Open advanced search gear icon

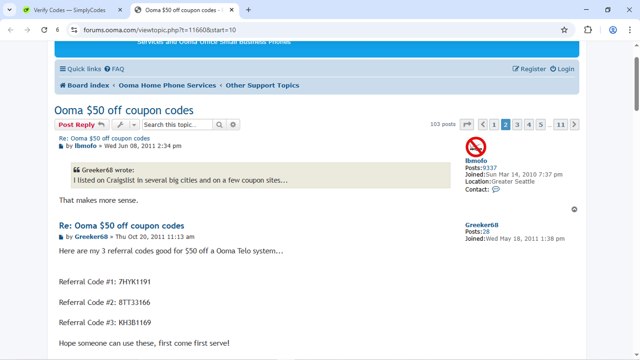click(233, 124)
